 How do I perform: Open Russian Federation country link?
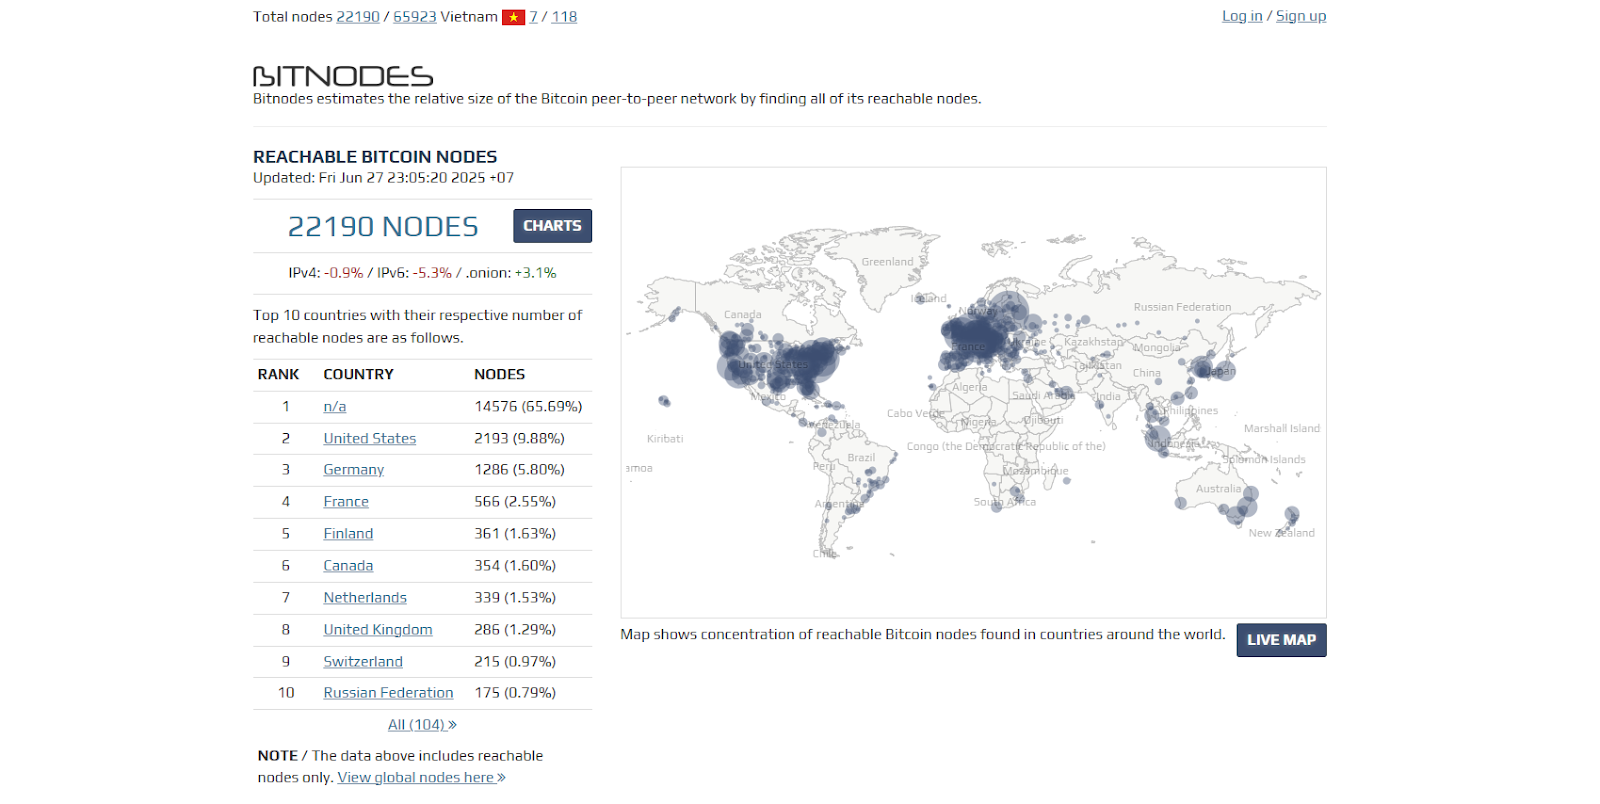(388, 693)
